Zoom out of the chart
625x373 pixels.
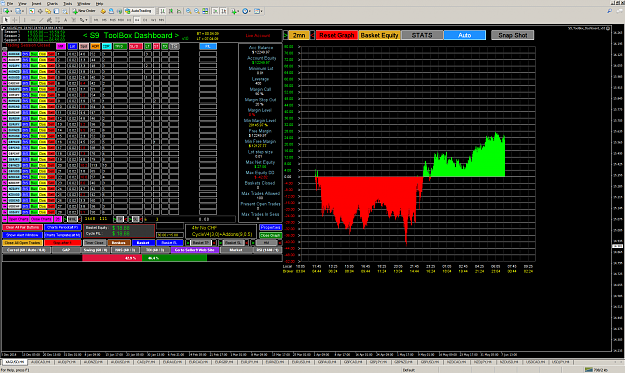tap(197, 11)
